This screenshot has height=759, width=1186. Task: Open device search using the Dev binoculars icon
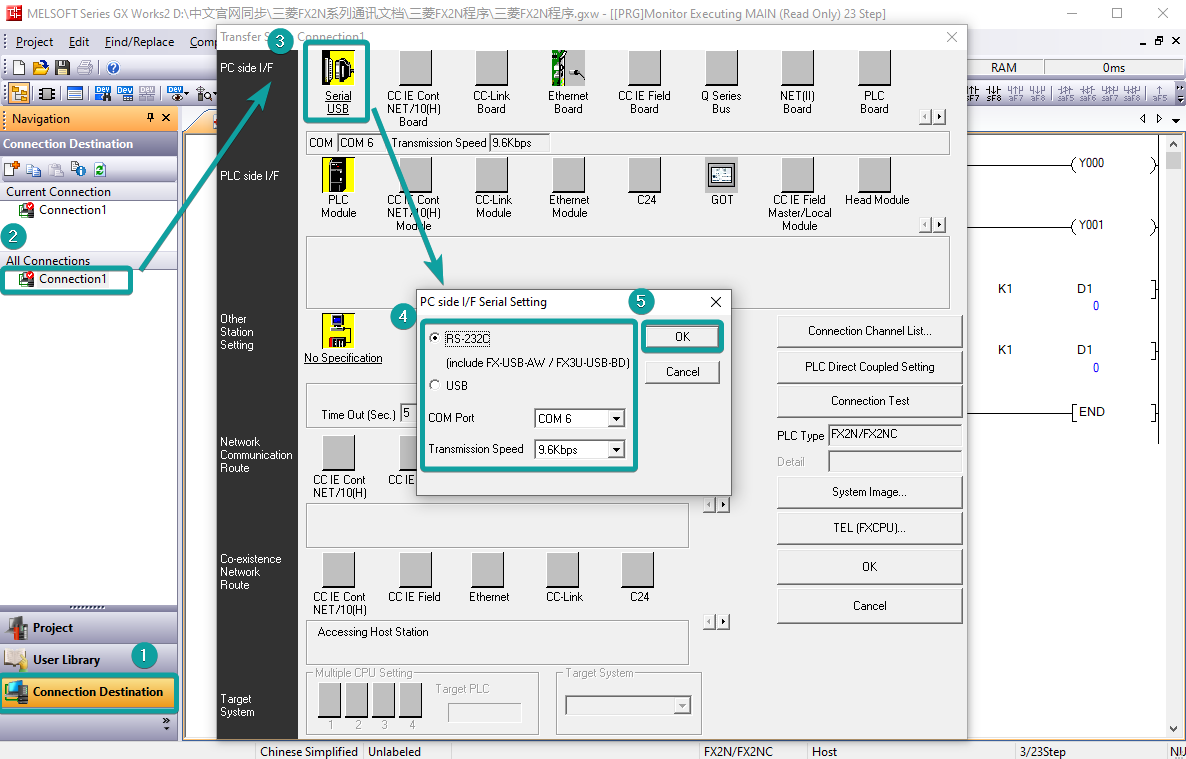pyautogui.click(x=103, y=94)
